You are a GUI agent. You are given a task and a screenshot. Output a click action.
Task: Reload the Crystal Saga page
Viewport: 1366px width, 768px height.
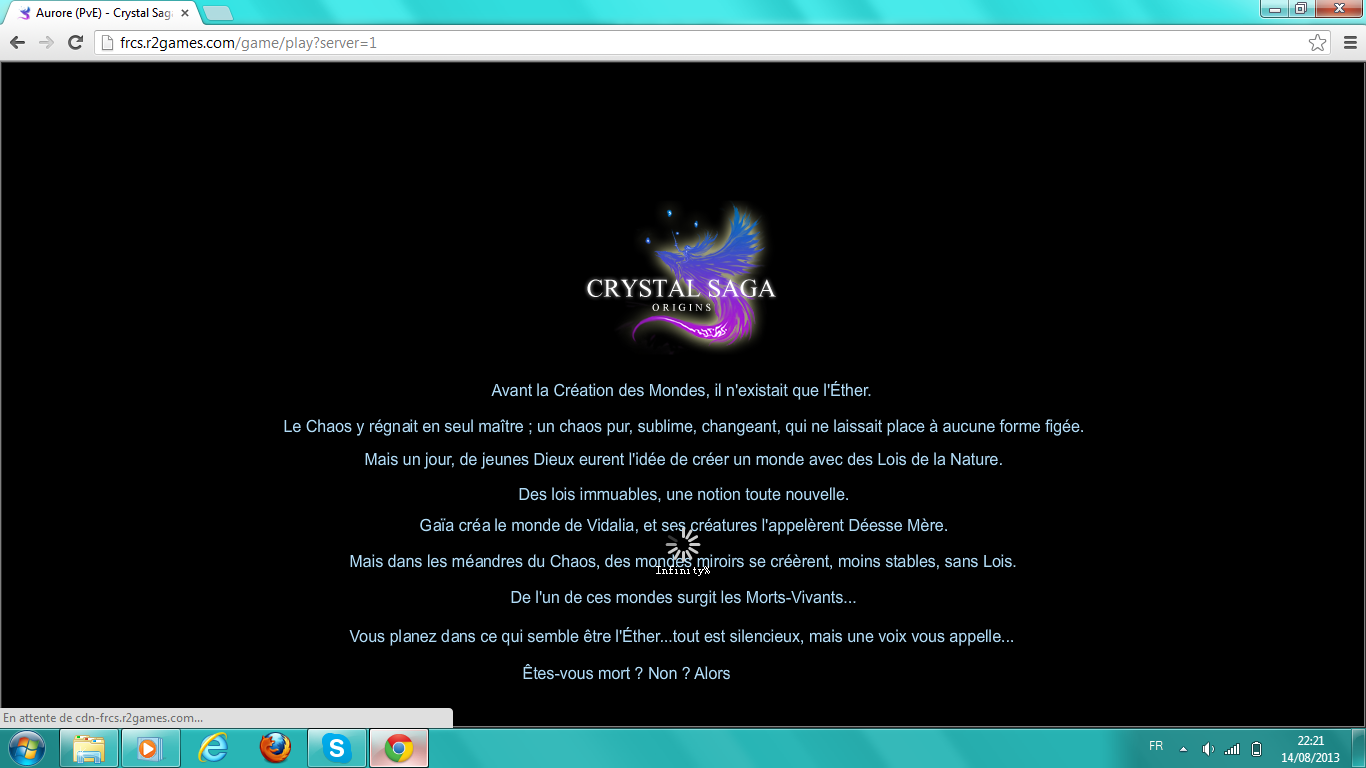[75, 42]
